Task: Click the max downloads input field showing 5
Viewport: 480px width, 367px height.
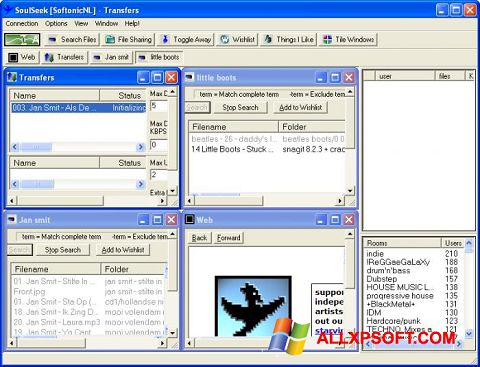Action: pos(159,106)
